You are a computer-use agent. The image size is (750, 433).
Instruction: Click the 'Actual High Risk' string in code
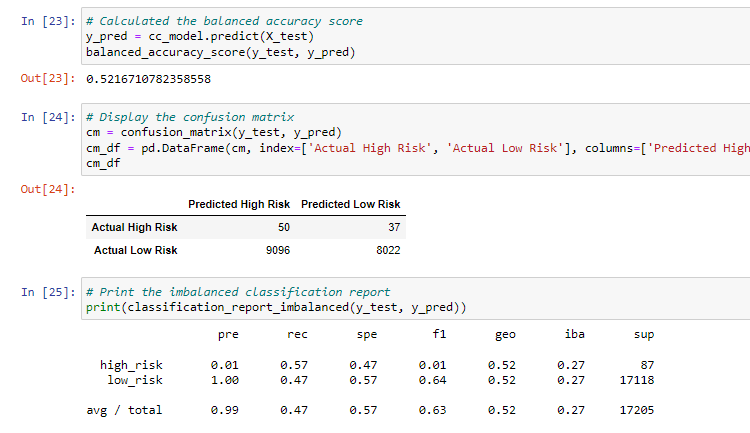pos(370,148)
